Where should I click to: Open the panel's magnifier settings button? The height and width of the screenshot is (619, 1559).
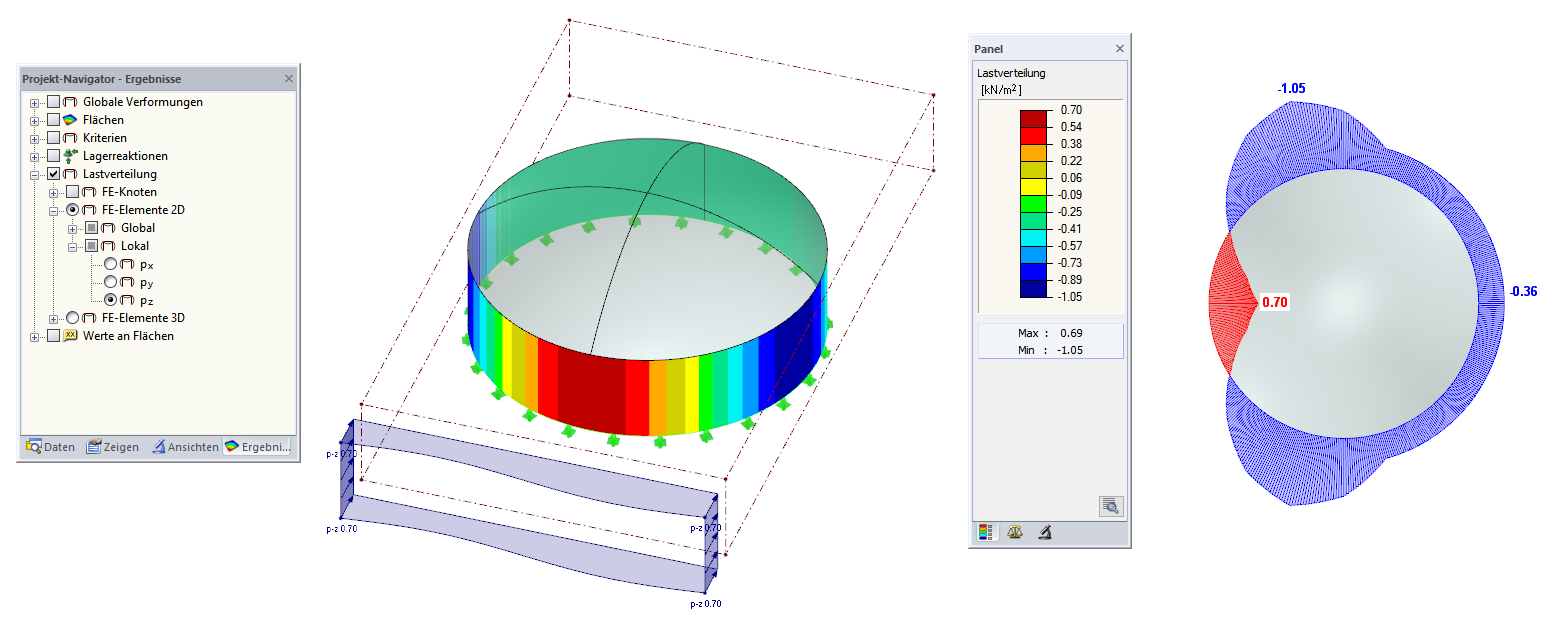tap(1110, 506)
